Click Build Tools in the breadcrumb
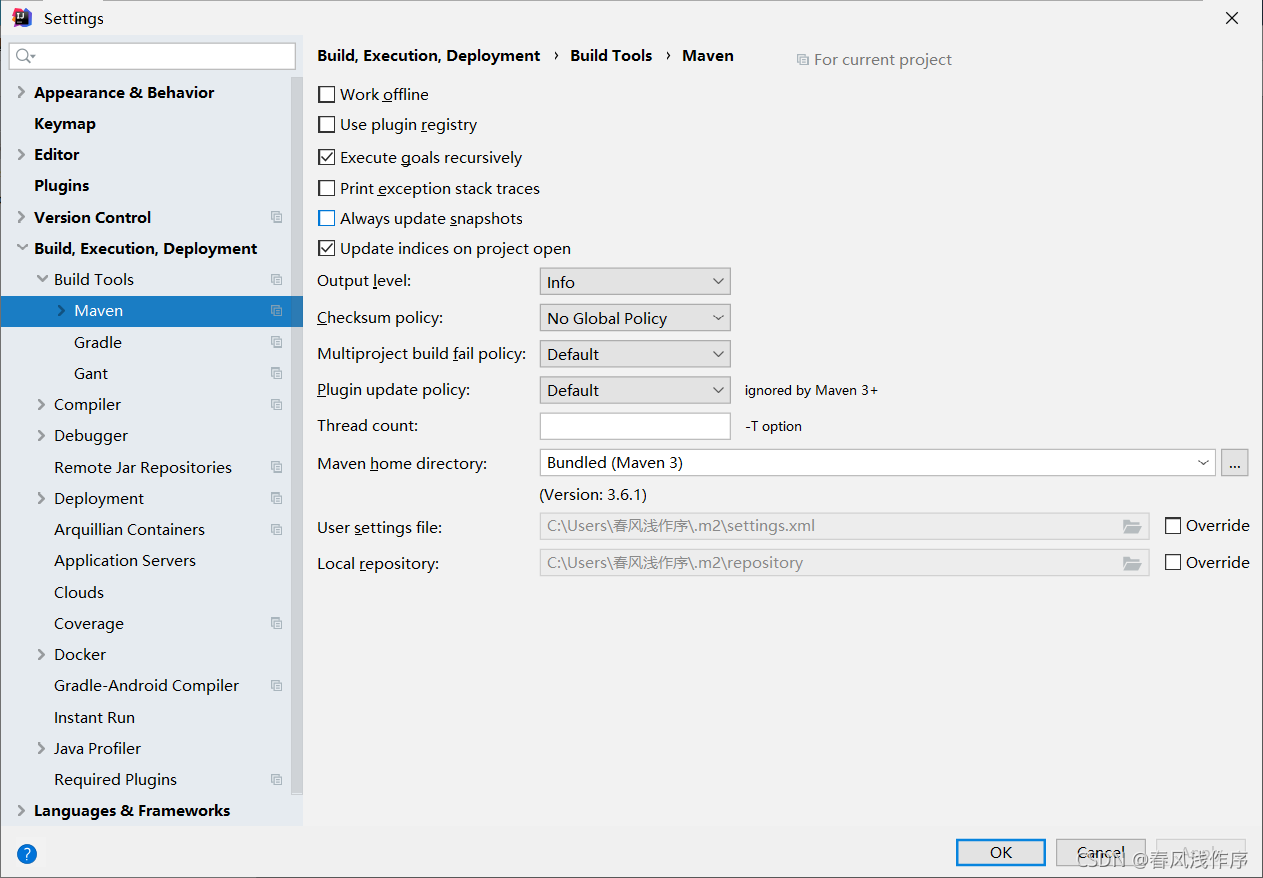 pos(611,56)
